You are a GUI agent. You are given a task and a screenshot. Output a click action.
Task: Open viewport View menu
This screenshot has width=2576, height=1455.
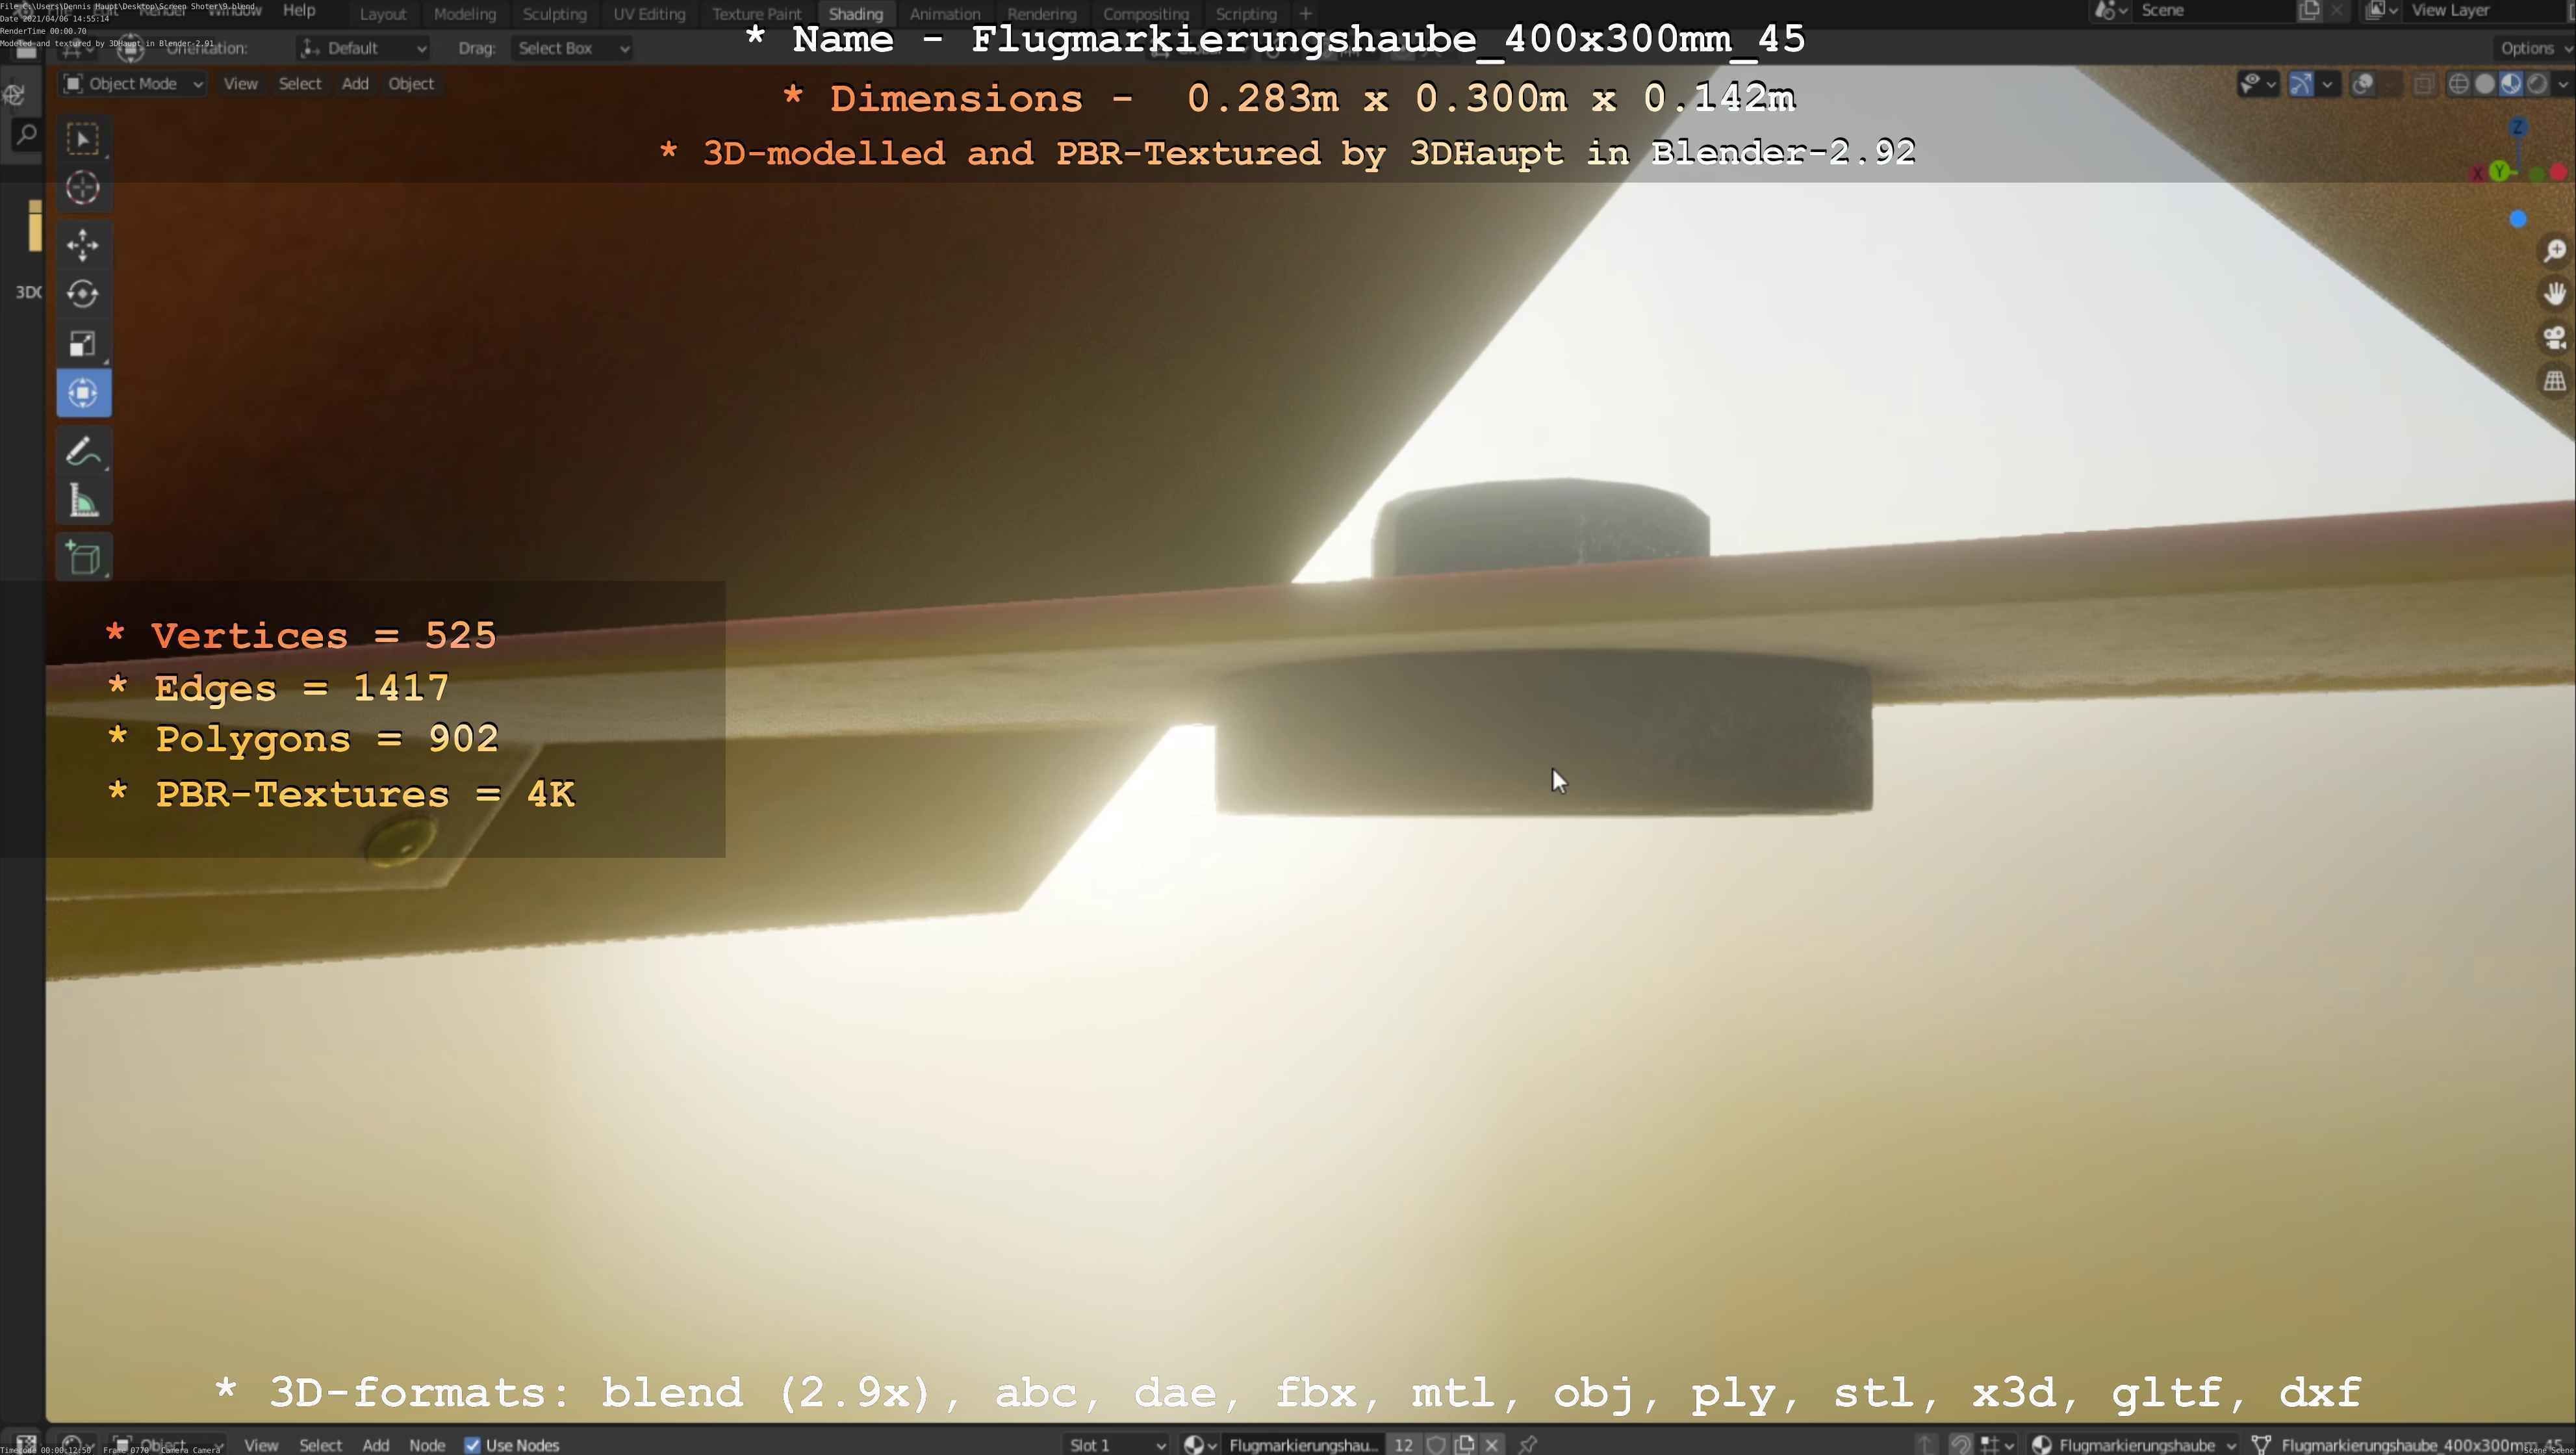[x=240, y=84]
